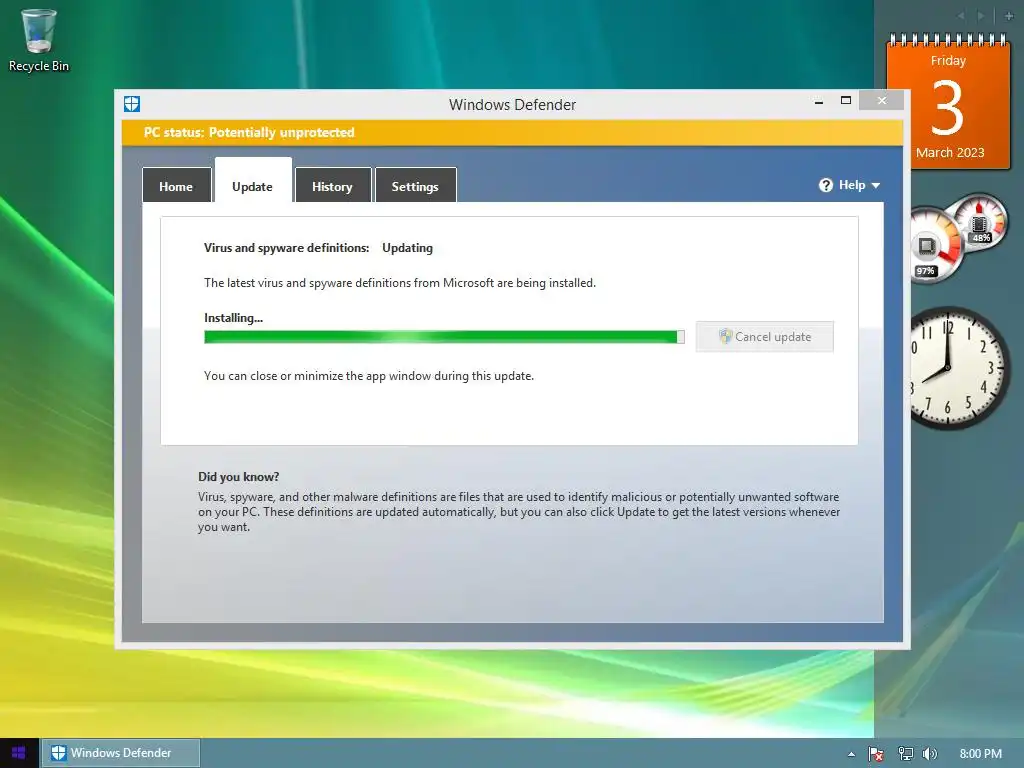Viewport: 1024px width, 768px height.
Task: Open the Action Center flag icon
Action: click(x=876, y=754)
